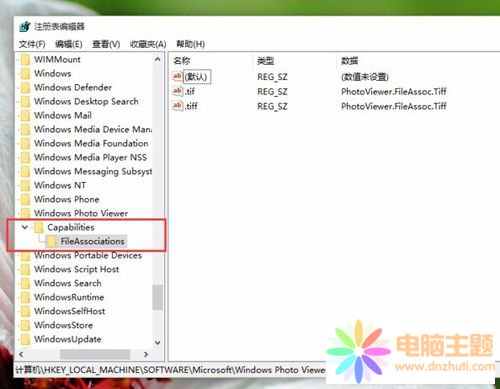Click (数值未设置) data cell
Screen dimensions: 500x389
pyautogui.click(x=365, y=77)
